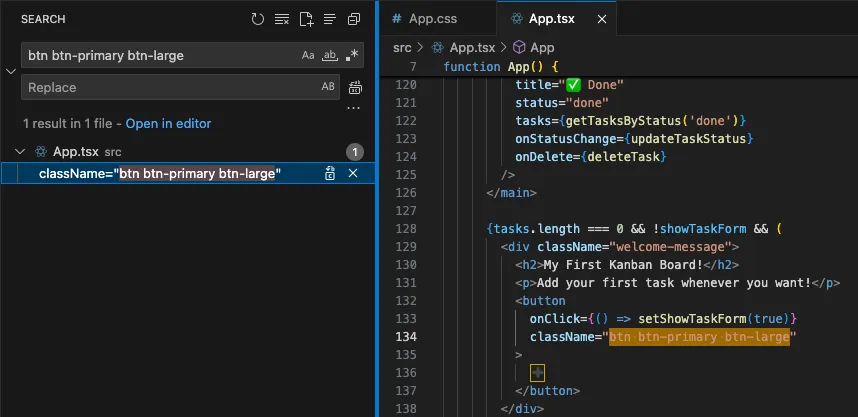Enable Match Whole Word

coord(329,56)
